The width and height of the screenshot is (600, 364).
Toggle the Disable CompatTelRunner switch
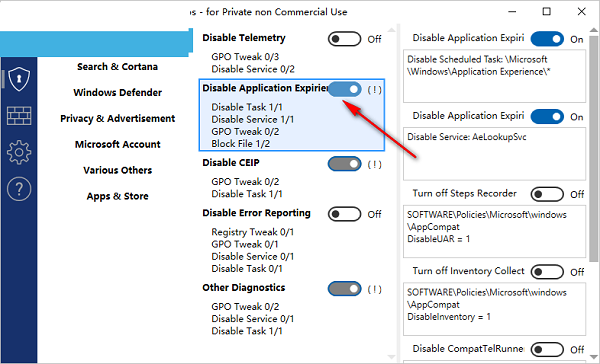point(547,349)
